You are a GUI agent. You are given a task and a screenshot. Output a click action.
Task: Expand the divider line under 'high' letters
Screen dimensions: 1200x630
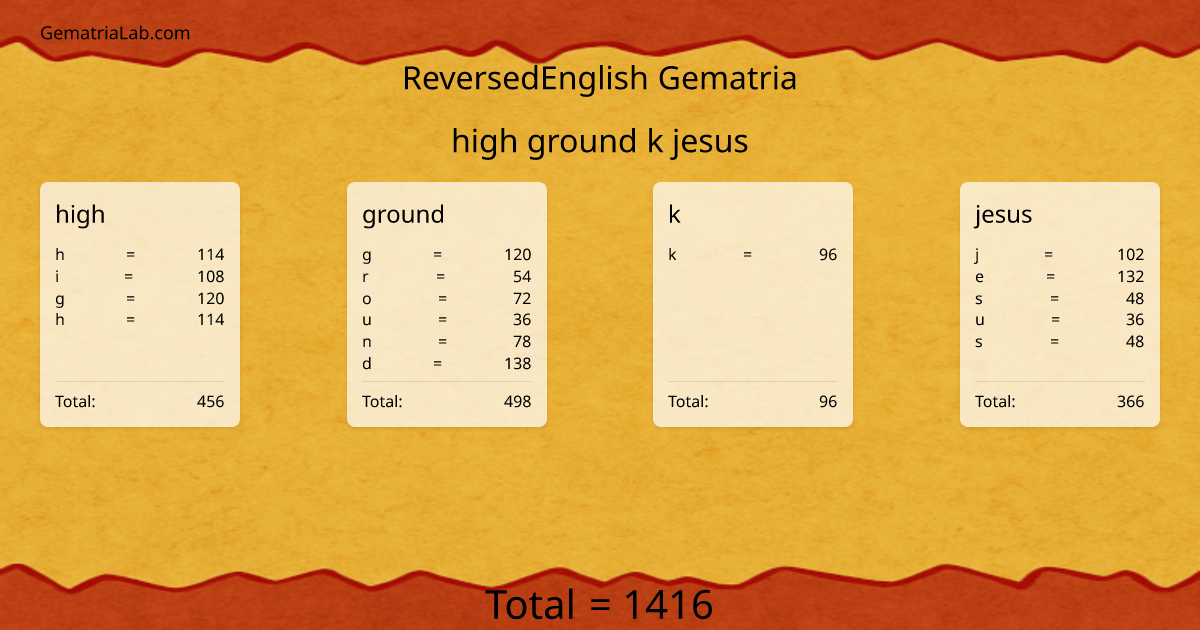140,382
